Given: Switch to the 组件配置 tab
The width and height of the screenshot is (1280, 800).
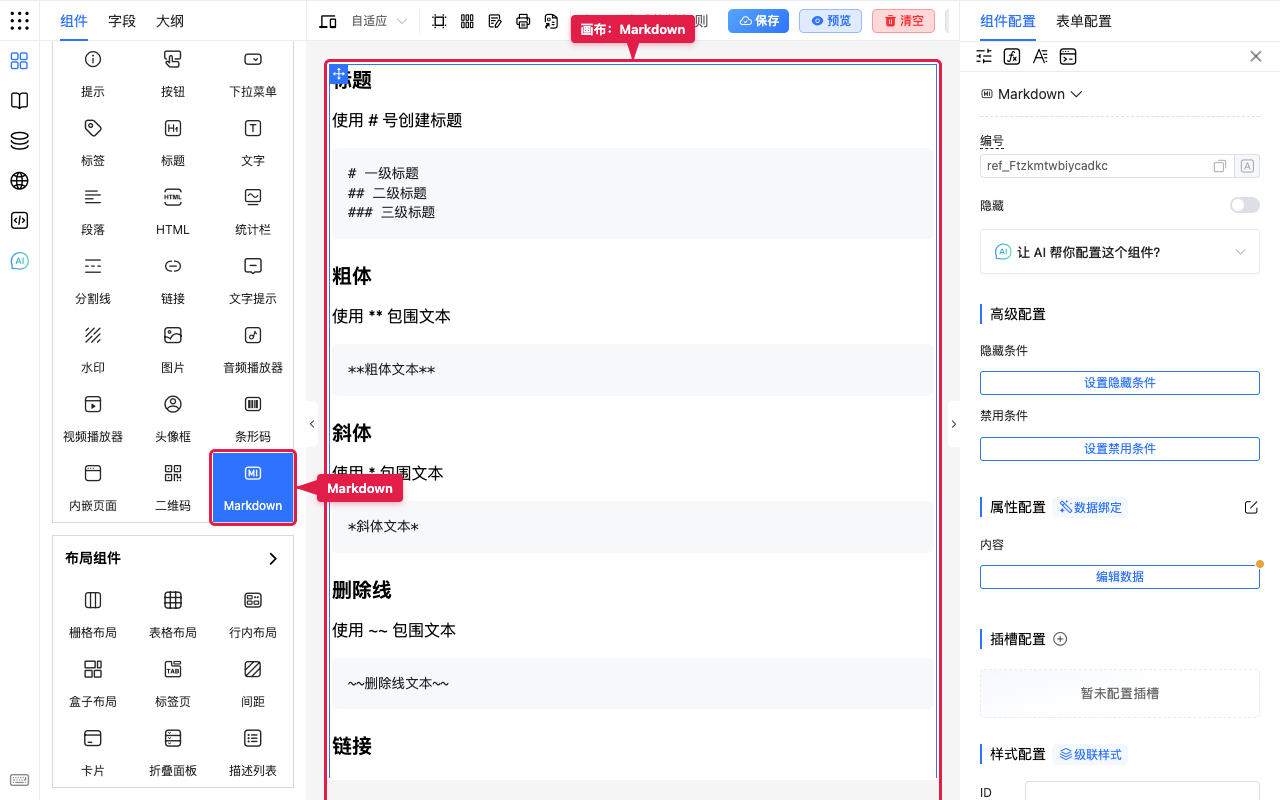Looking at the screenshot, I should (x=1008, y=21).
